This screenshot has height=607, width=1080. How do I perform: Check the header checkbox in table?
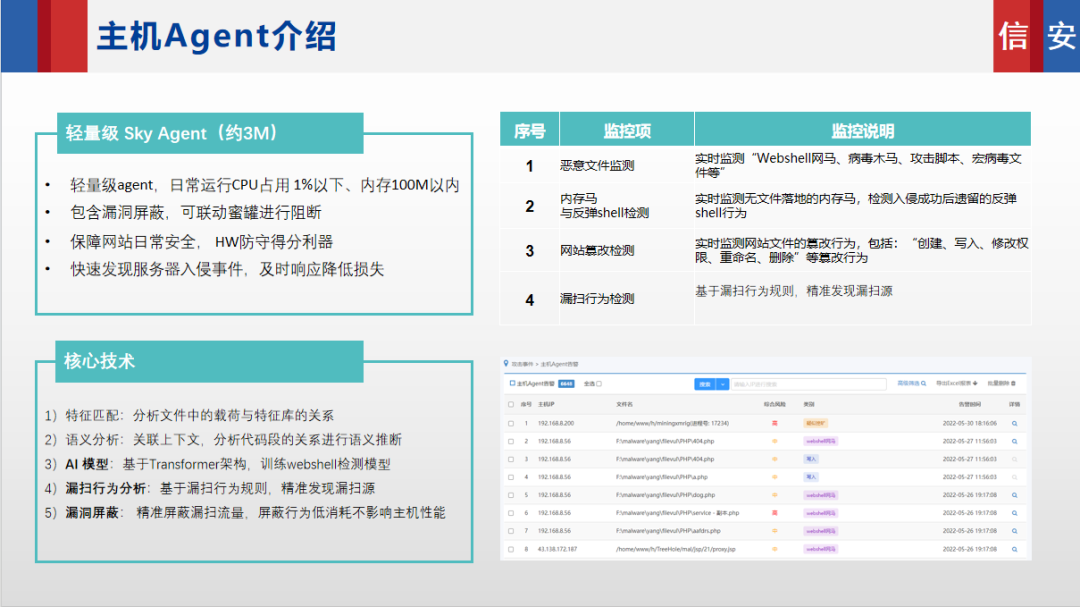pyautogui.click(x=511, y=405)
